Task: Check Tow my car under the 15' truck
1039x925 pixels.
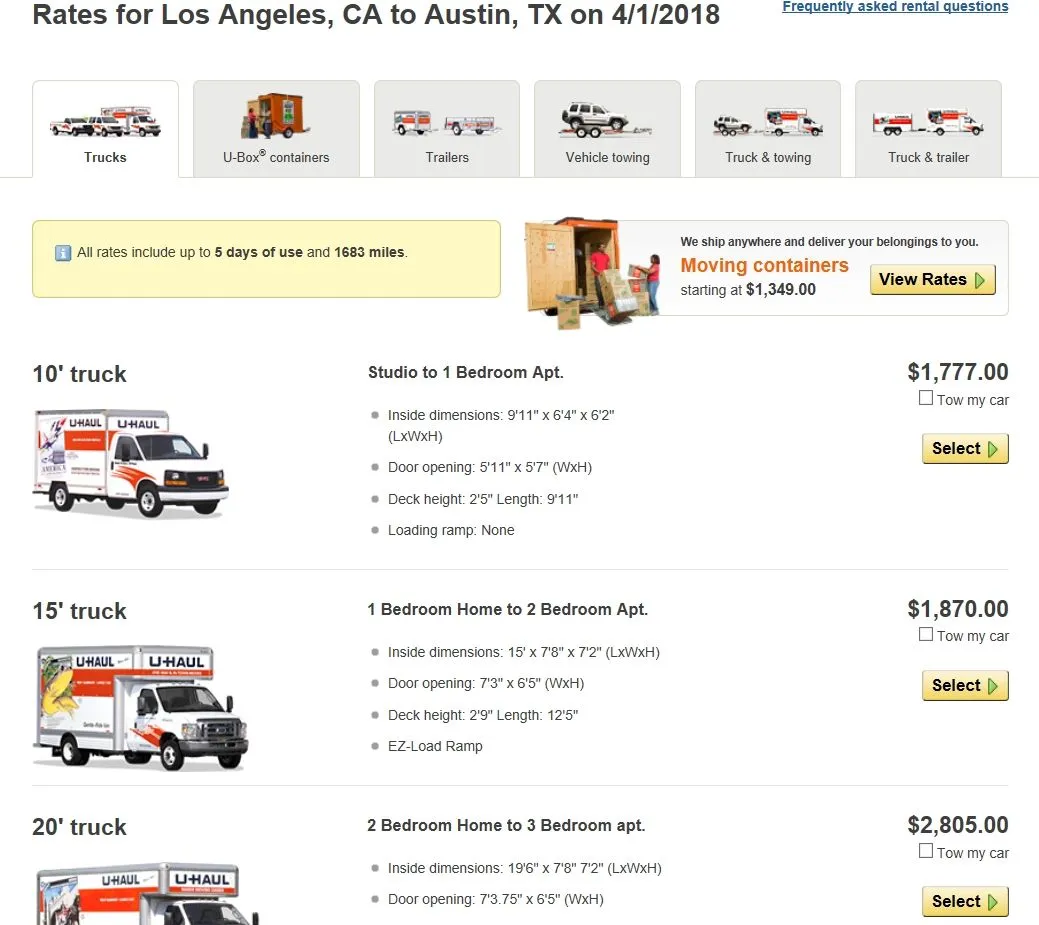Action: 926,634
